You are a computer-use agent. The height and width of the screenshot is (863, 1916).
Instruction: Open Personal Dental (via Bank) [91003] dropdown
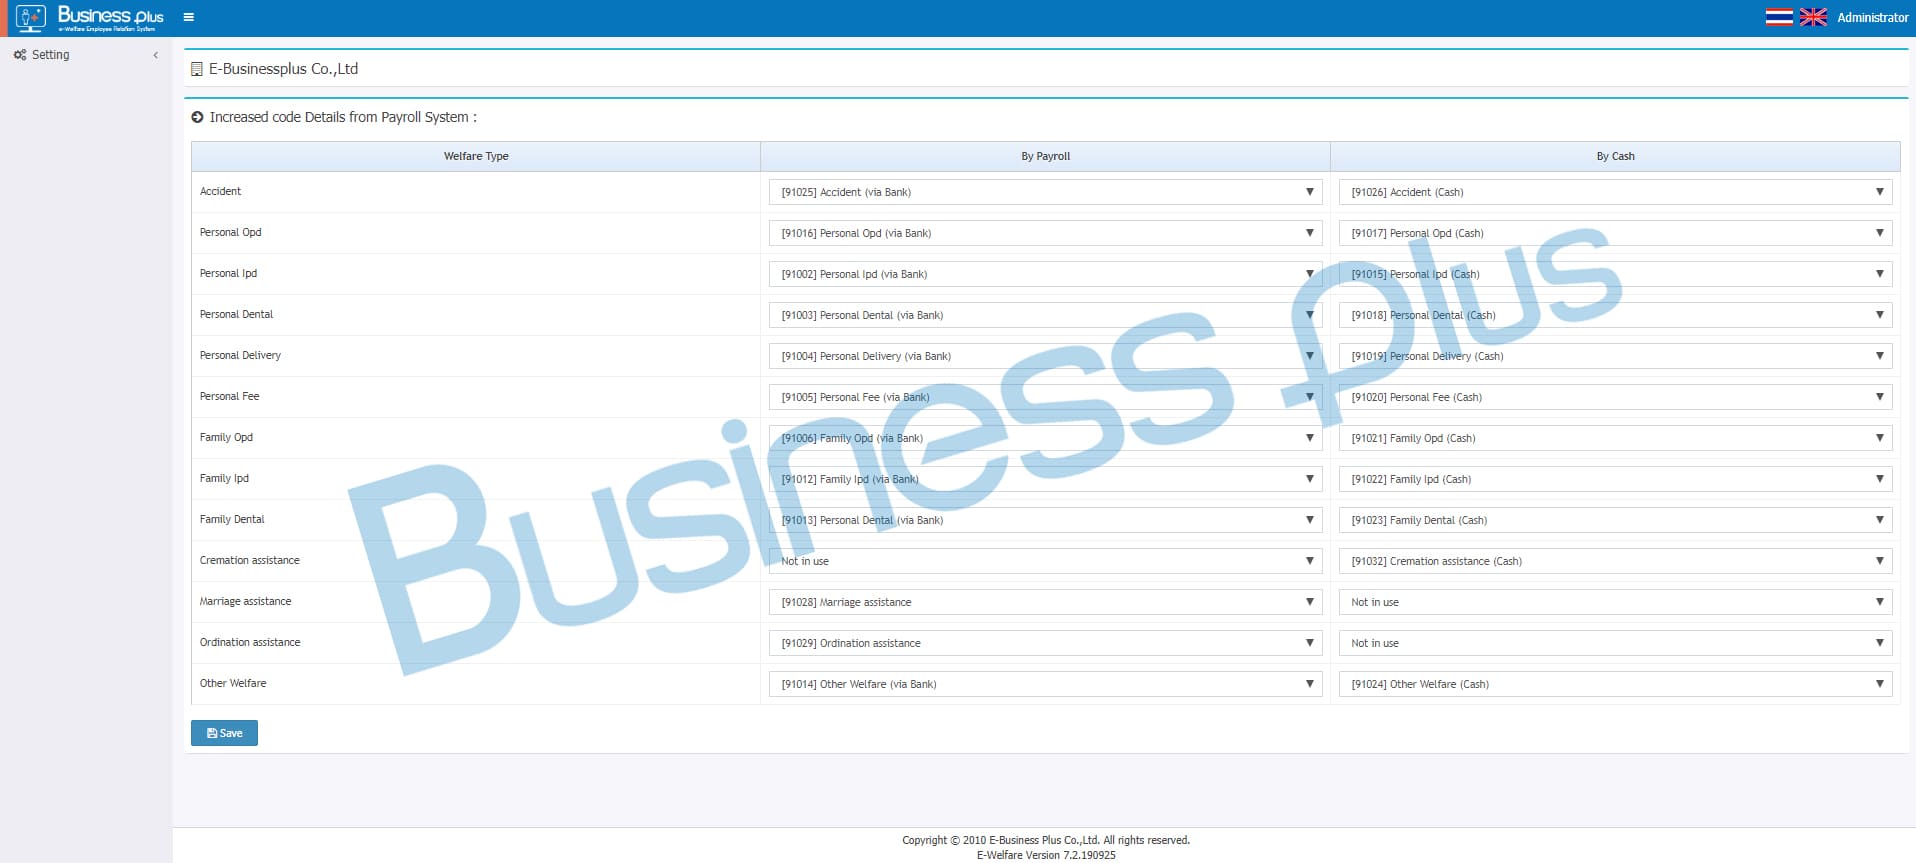(x=1045, y=315)
